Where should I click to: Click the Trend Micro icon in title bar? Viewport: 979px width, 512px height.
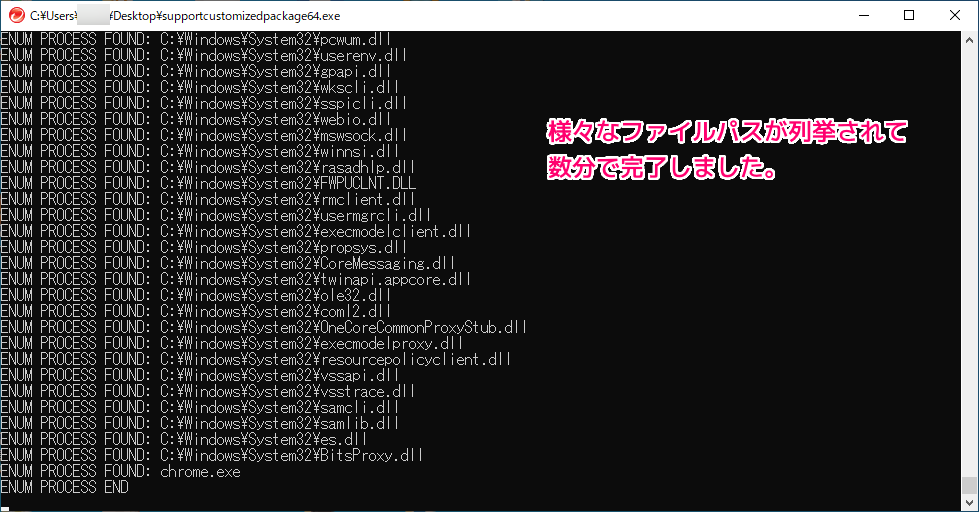(17, 15)
